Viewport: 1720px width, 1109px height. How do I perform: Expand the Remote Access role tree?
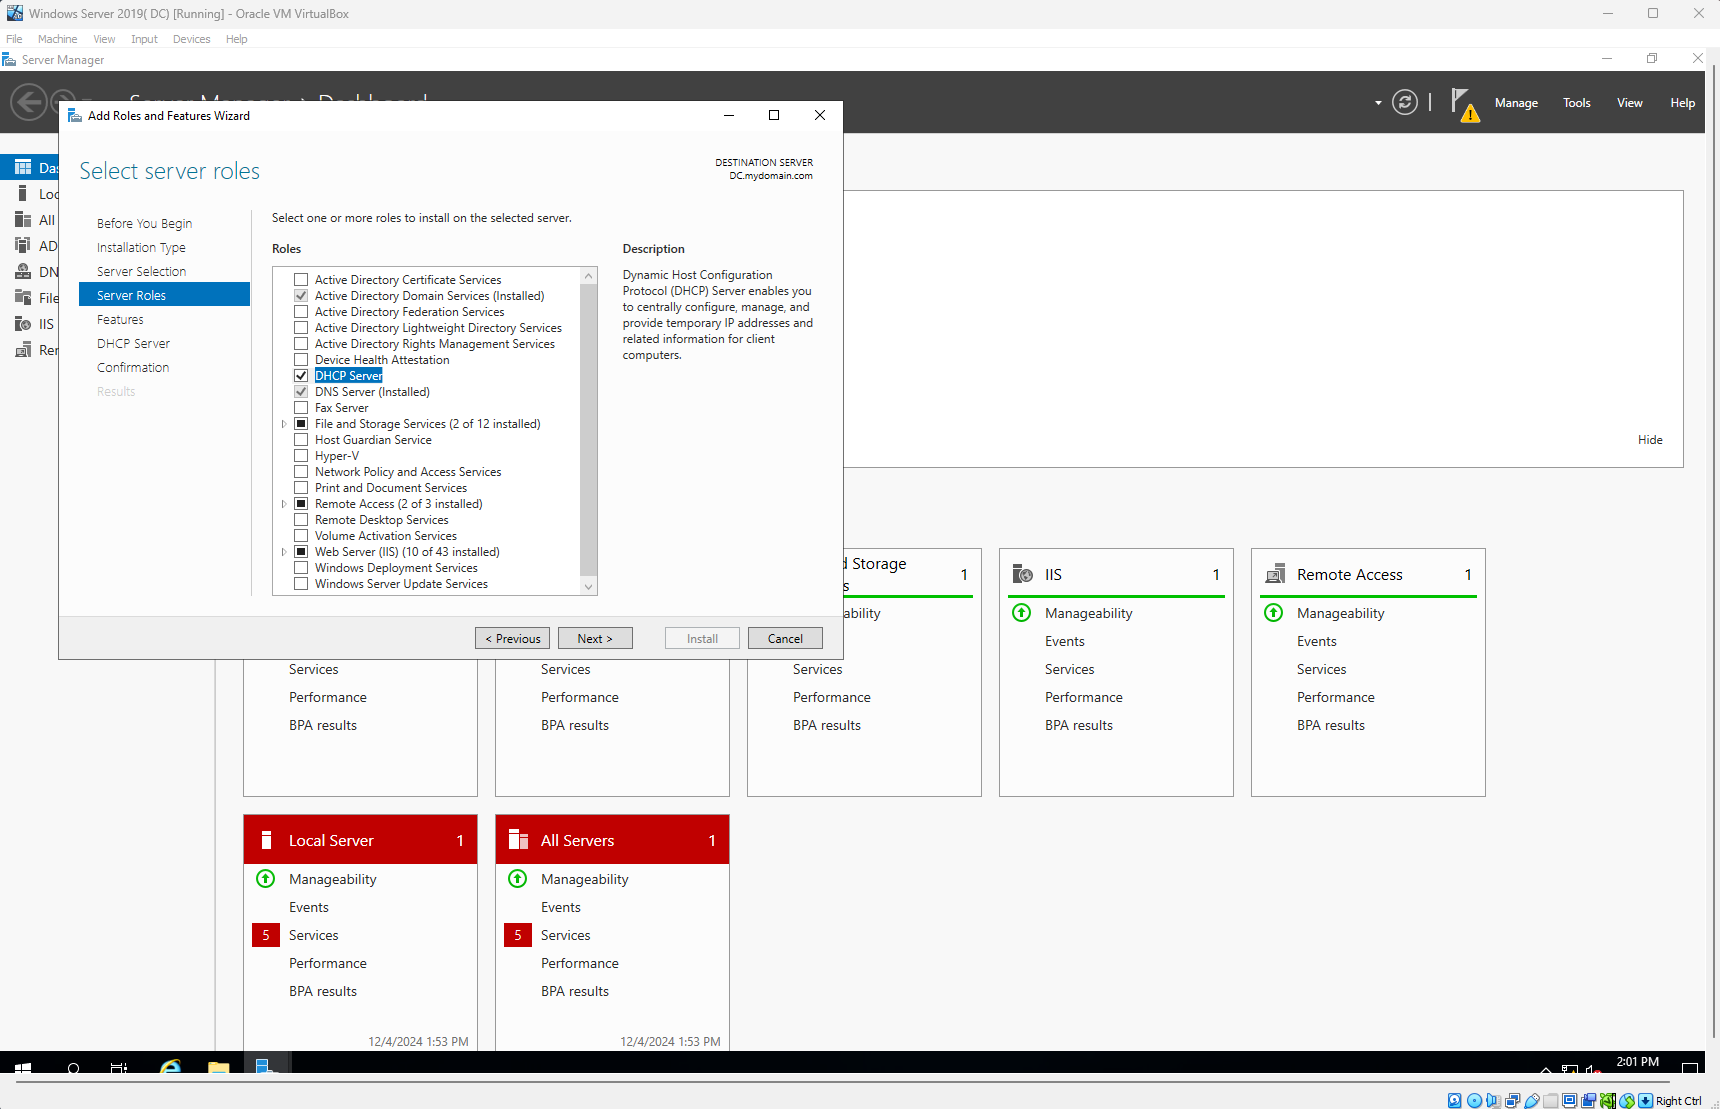tap(284, 504)
